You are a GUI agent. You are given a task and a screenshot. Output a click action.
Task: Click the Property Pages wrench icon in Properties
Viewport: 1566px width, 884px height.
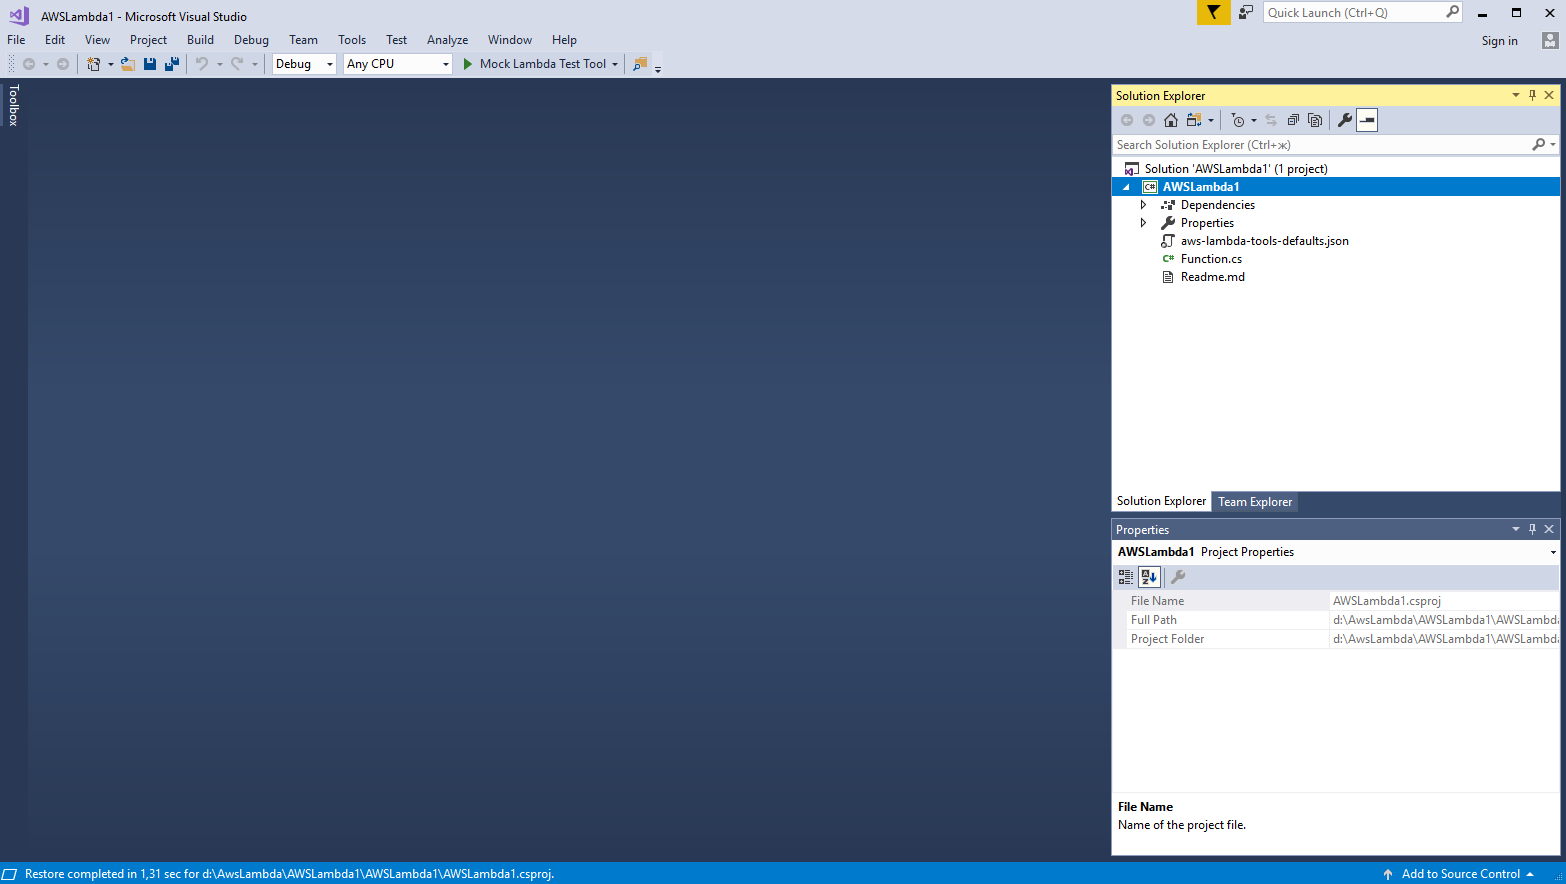coord(1178,577)
